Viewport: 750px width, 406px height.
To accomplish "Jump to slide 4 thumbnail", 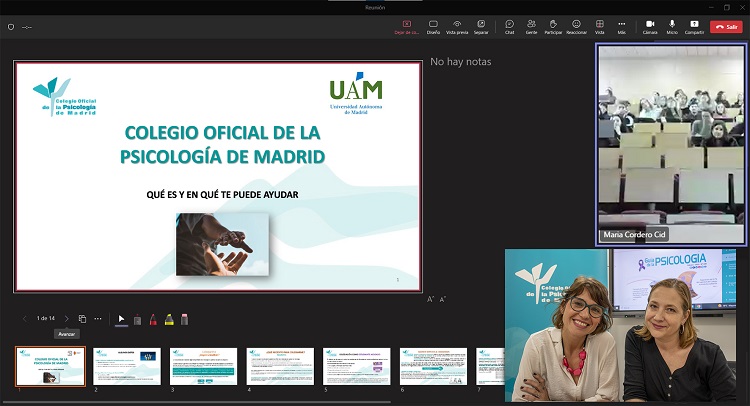I will (x=279, y=366).
